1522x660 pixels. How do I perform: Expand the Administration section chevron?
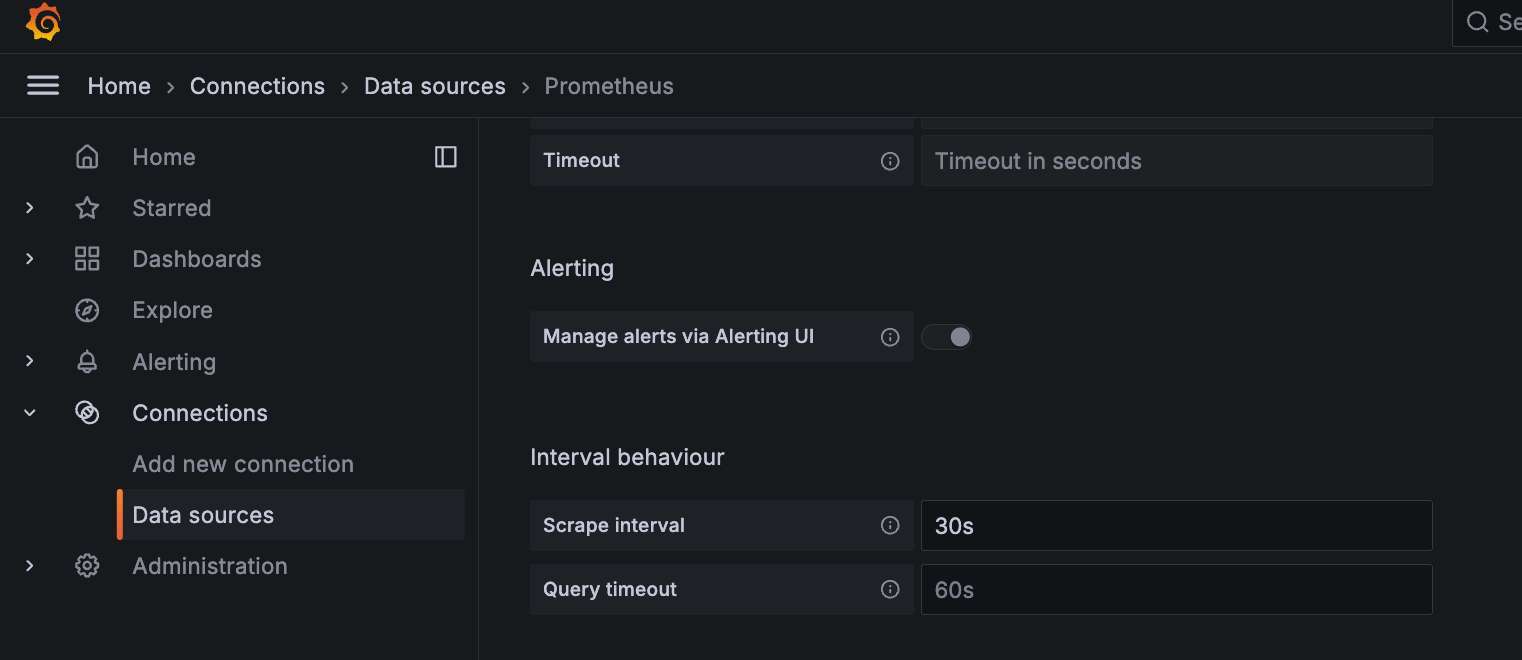tap(30, 566)
